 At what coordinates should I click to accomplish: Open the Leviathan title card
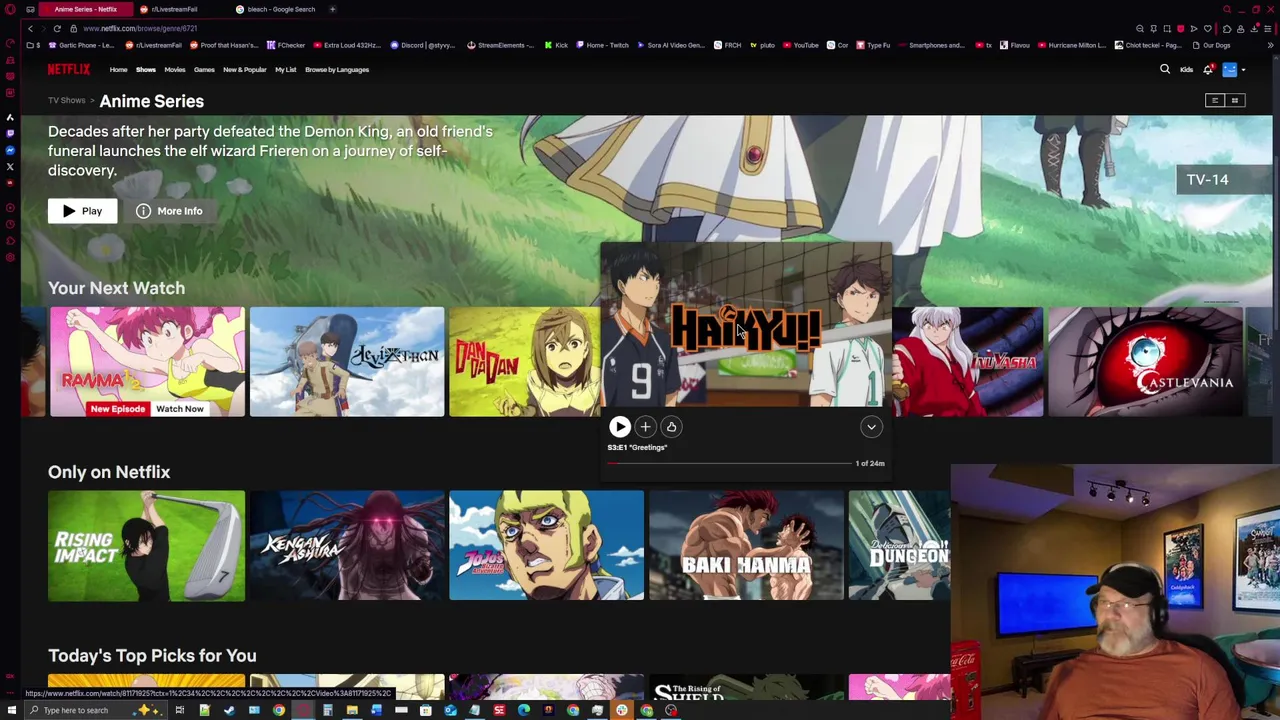tap(347, 361)
